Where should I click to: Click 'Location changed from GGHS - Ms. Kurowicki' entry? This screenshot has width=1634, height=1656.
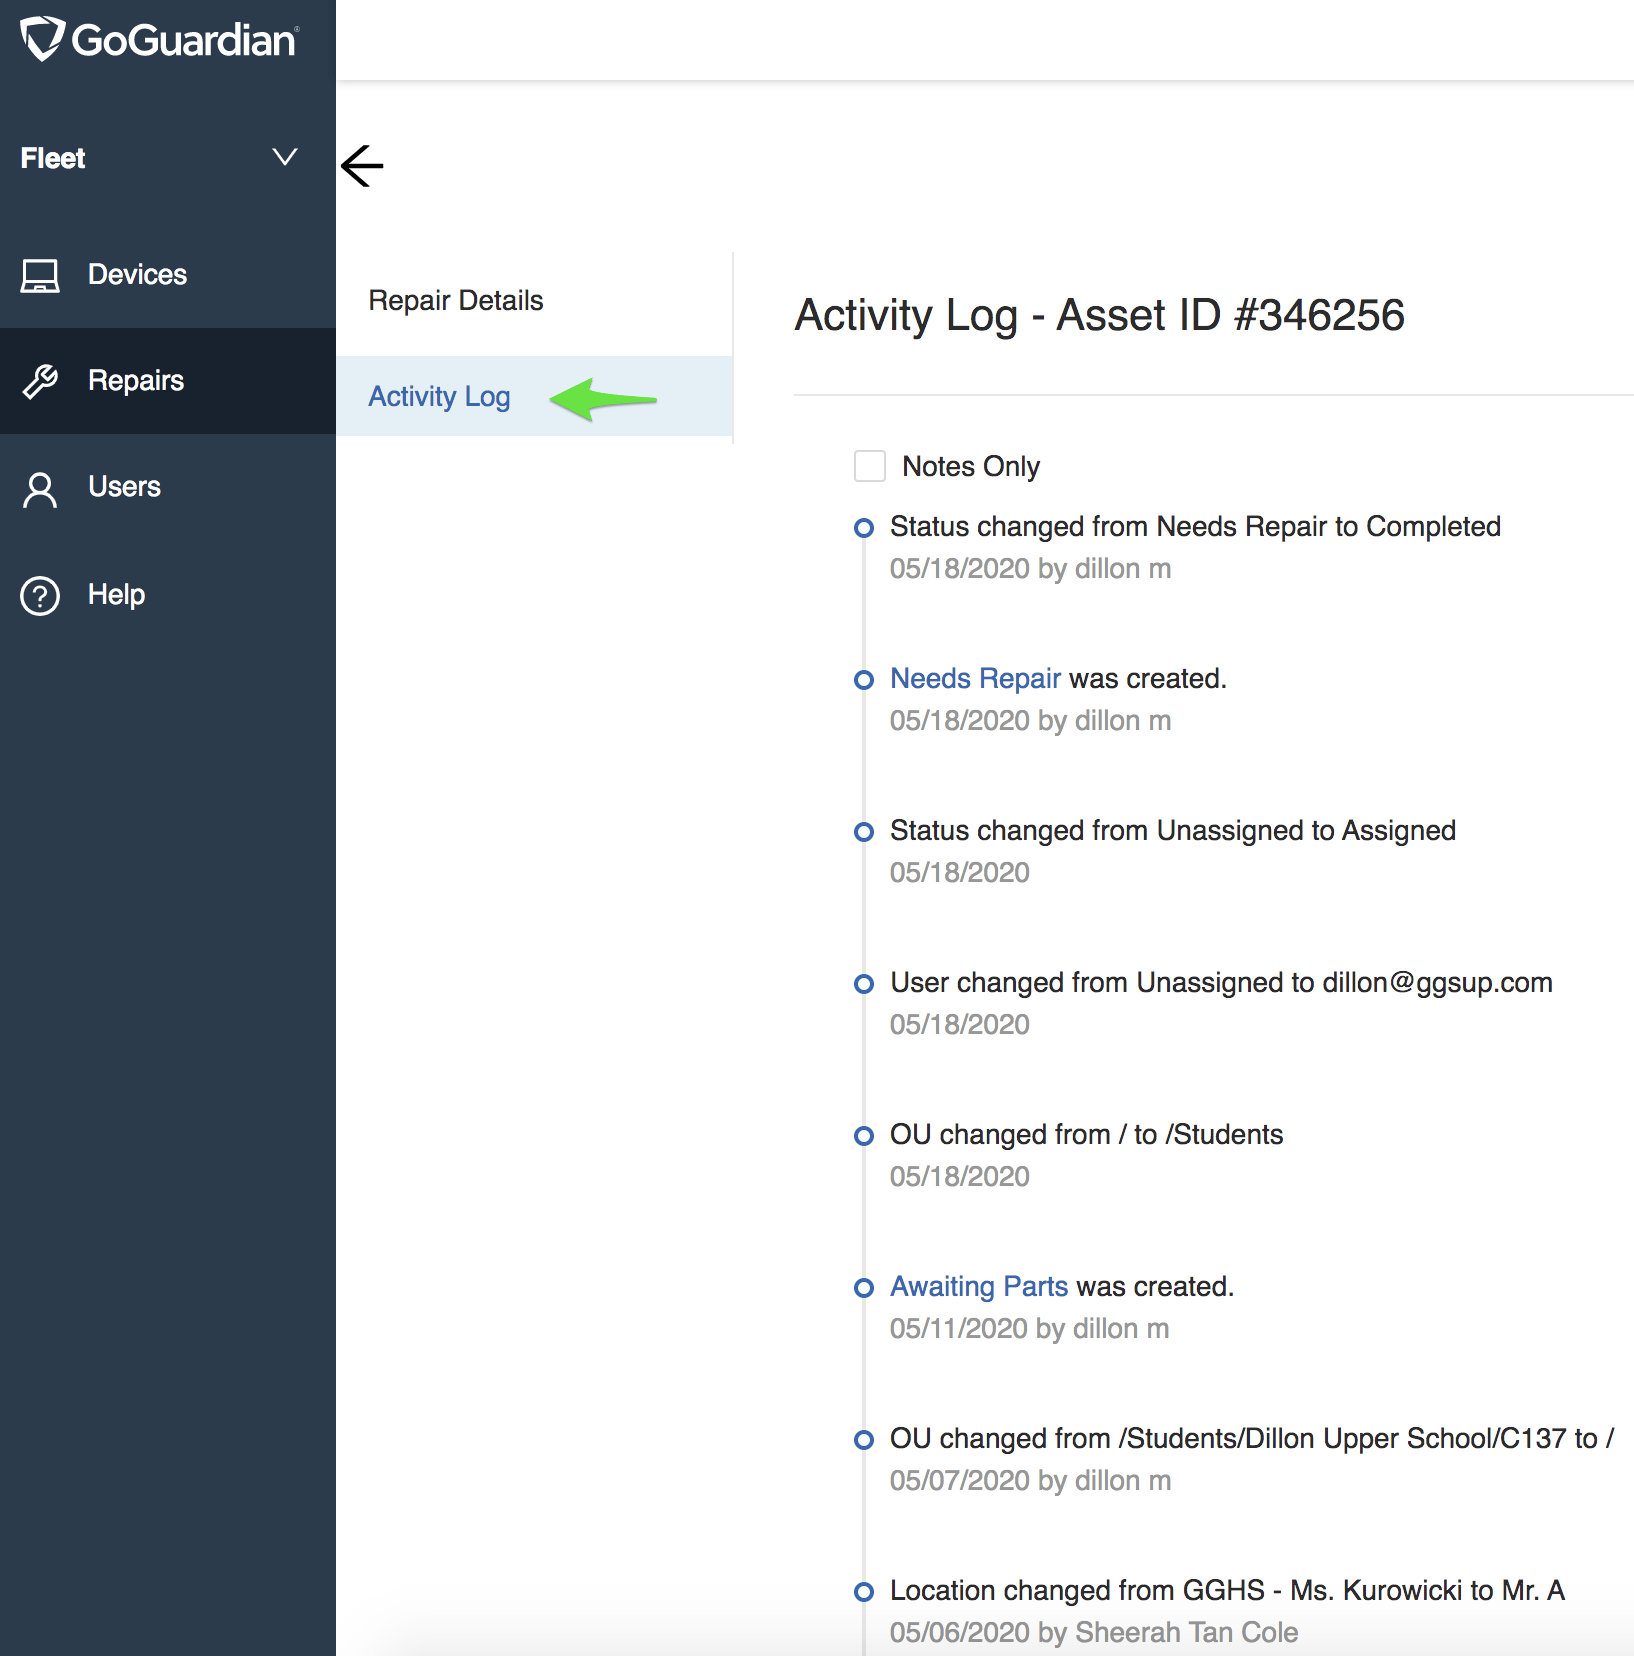(x=1227, y=1590)
